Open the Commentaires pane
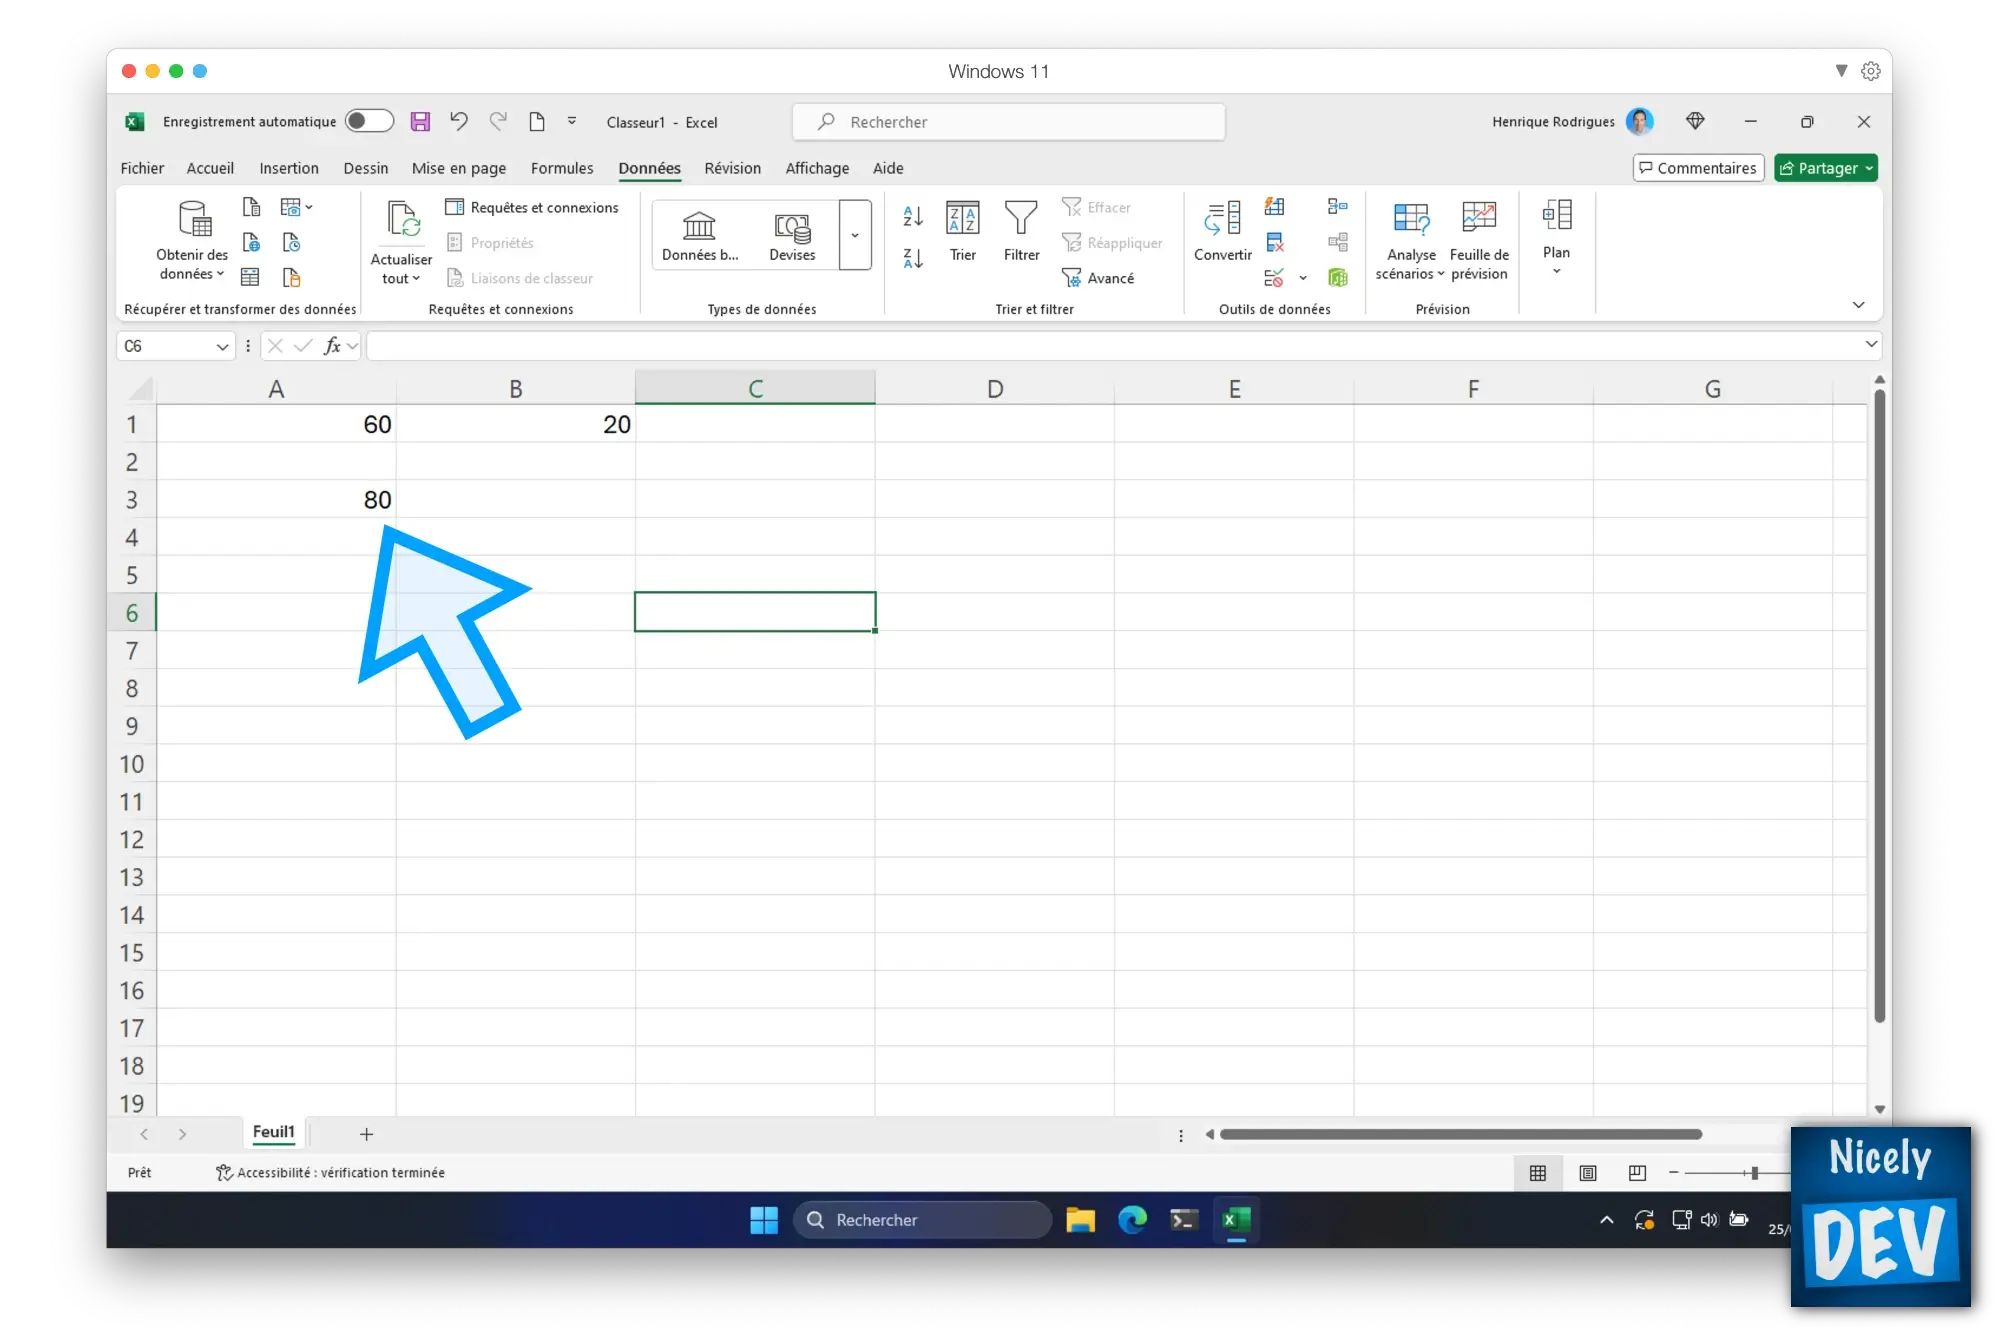 point(1698,168)
